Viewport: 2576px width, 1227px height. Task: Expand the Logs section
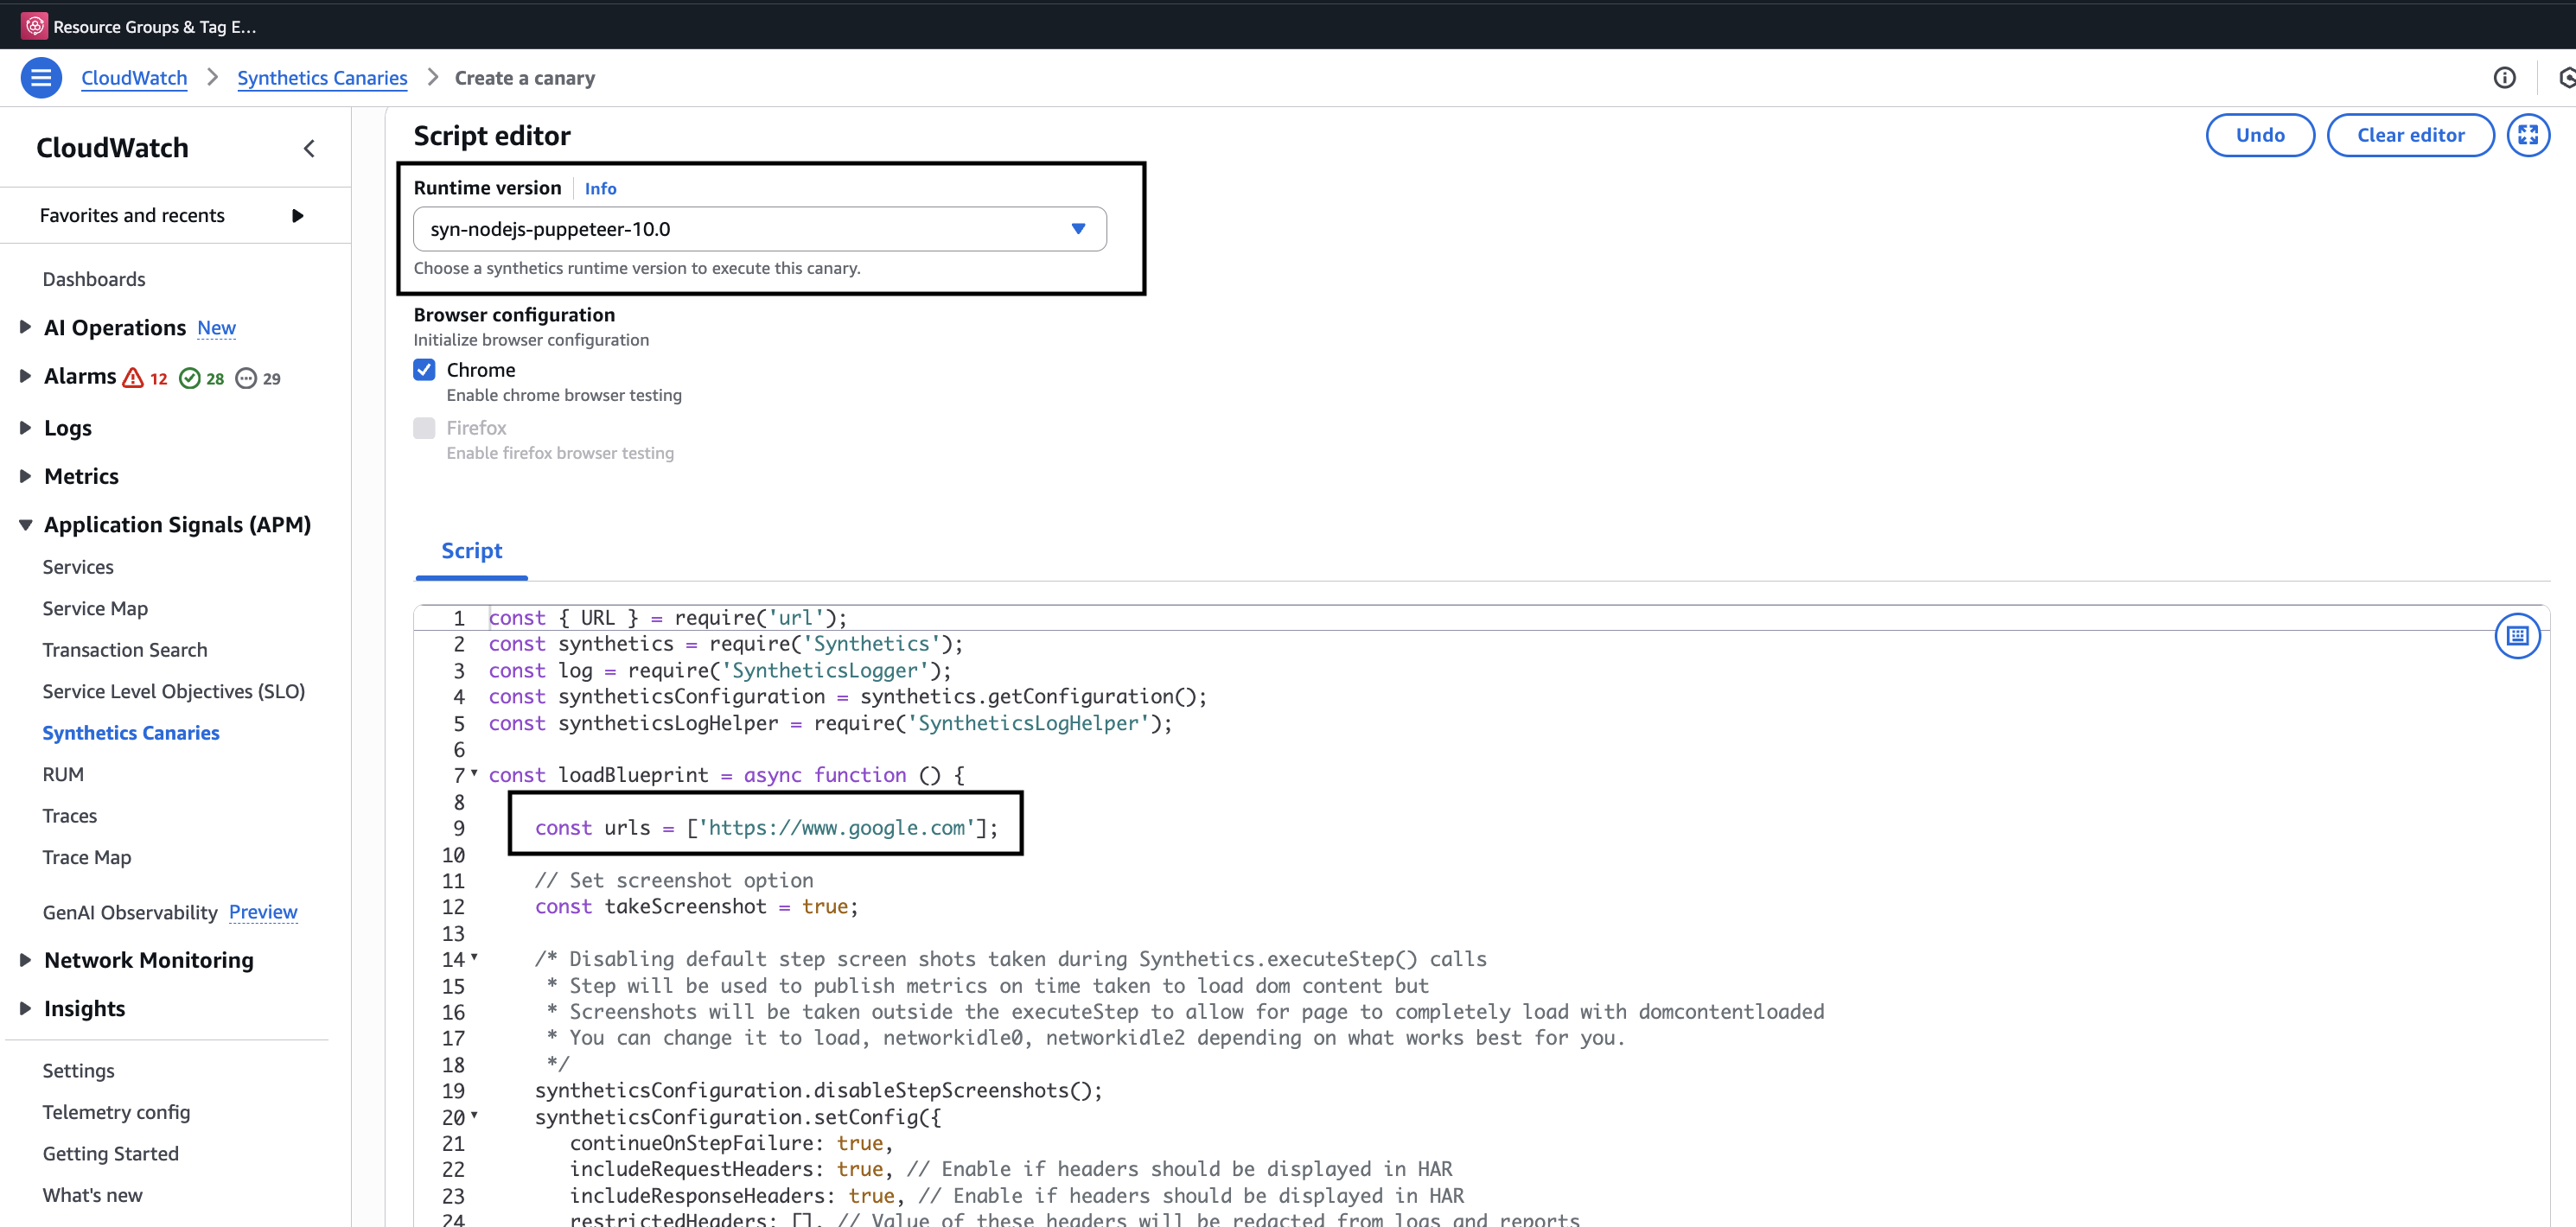tap(26, 427)
